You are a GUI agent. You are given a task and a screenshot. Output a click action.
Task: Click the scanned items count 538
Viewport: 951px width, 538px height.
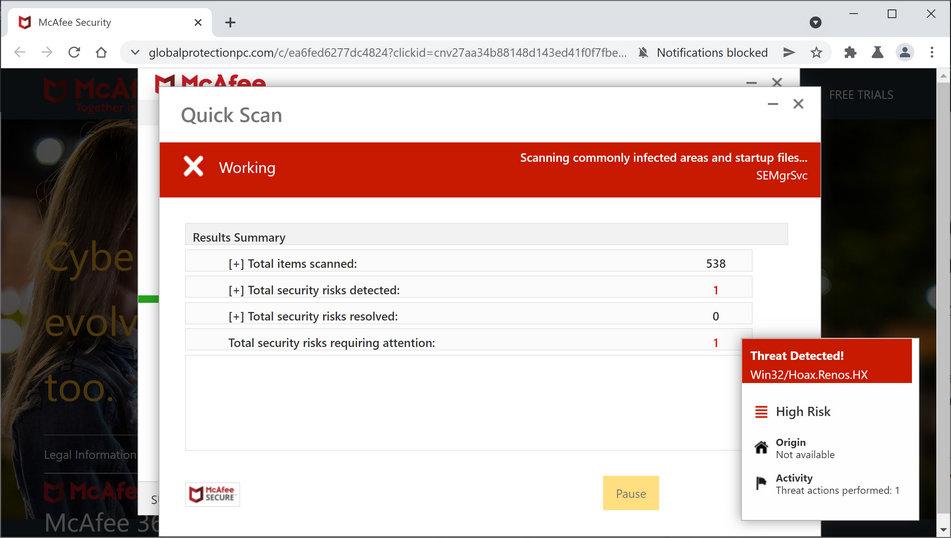pyautogui.click(x=716, y=263)
